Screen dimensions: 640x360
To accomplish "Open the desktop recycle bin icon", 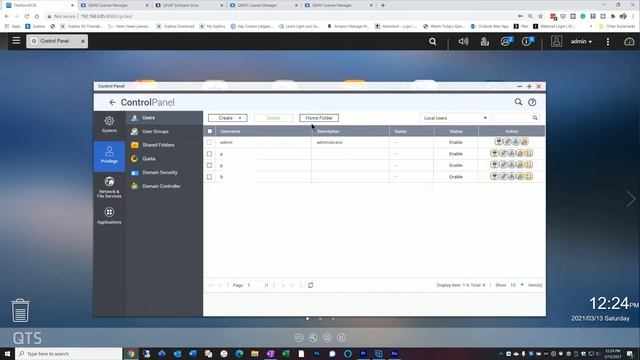I will tap(20, 311).
